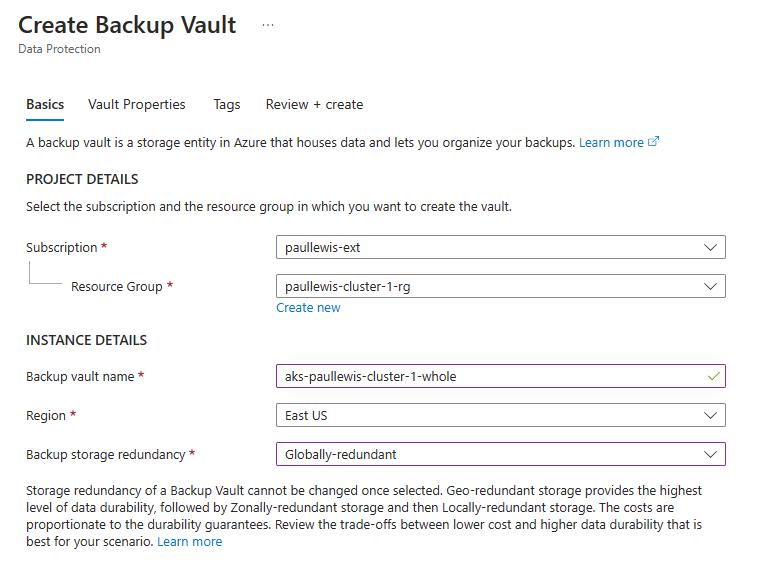Click the Backup storage redundancy chevron arrow
The image size is (766, 582).
[x=710, y=454]
